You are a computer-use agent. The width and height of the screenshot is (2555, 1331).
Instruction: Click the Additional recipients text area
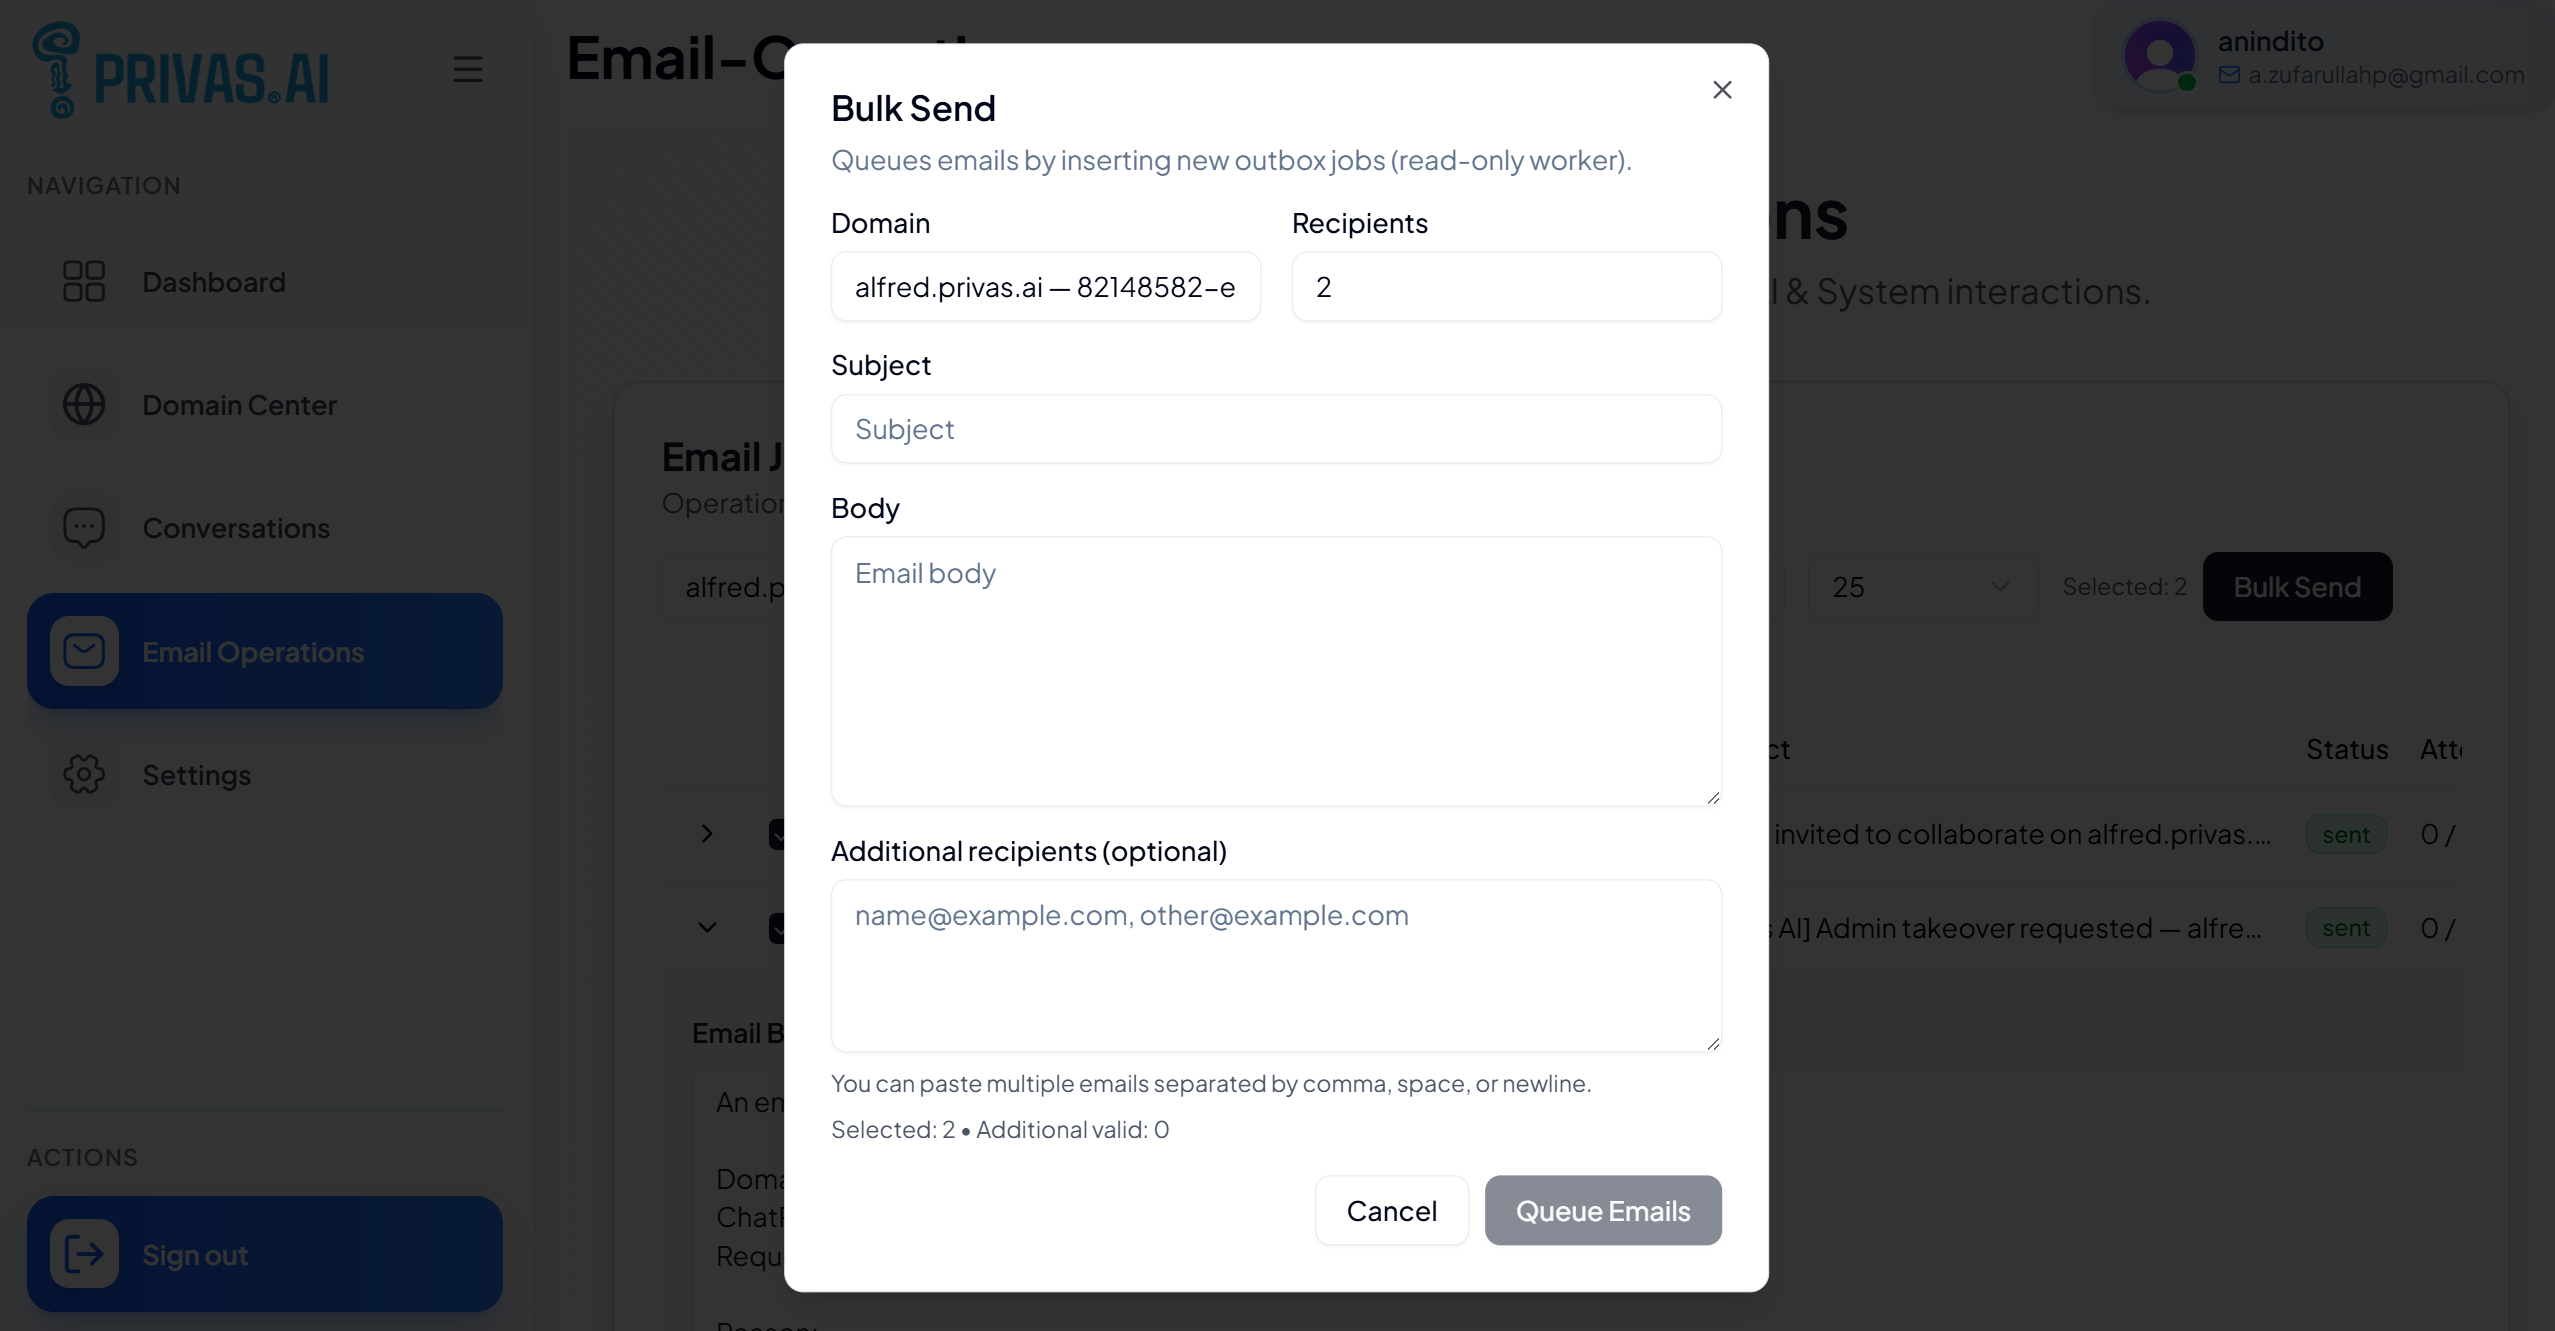(x=1275, y=966)
